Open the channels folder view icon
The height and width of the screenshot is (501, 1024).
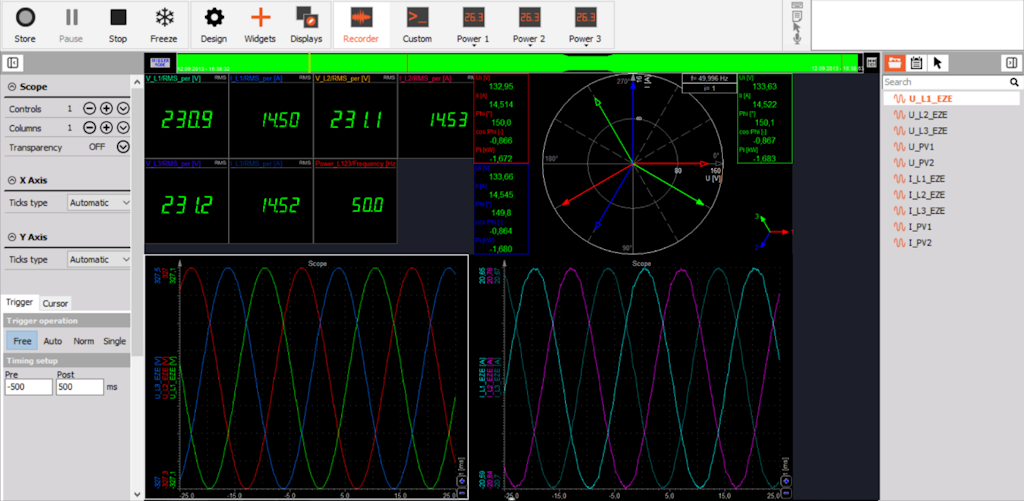(x=894, y=63)
